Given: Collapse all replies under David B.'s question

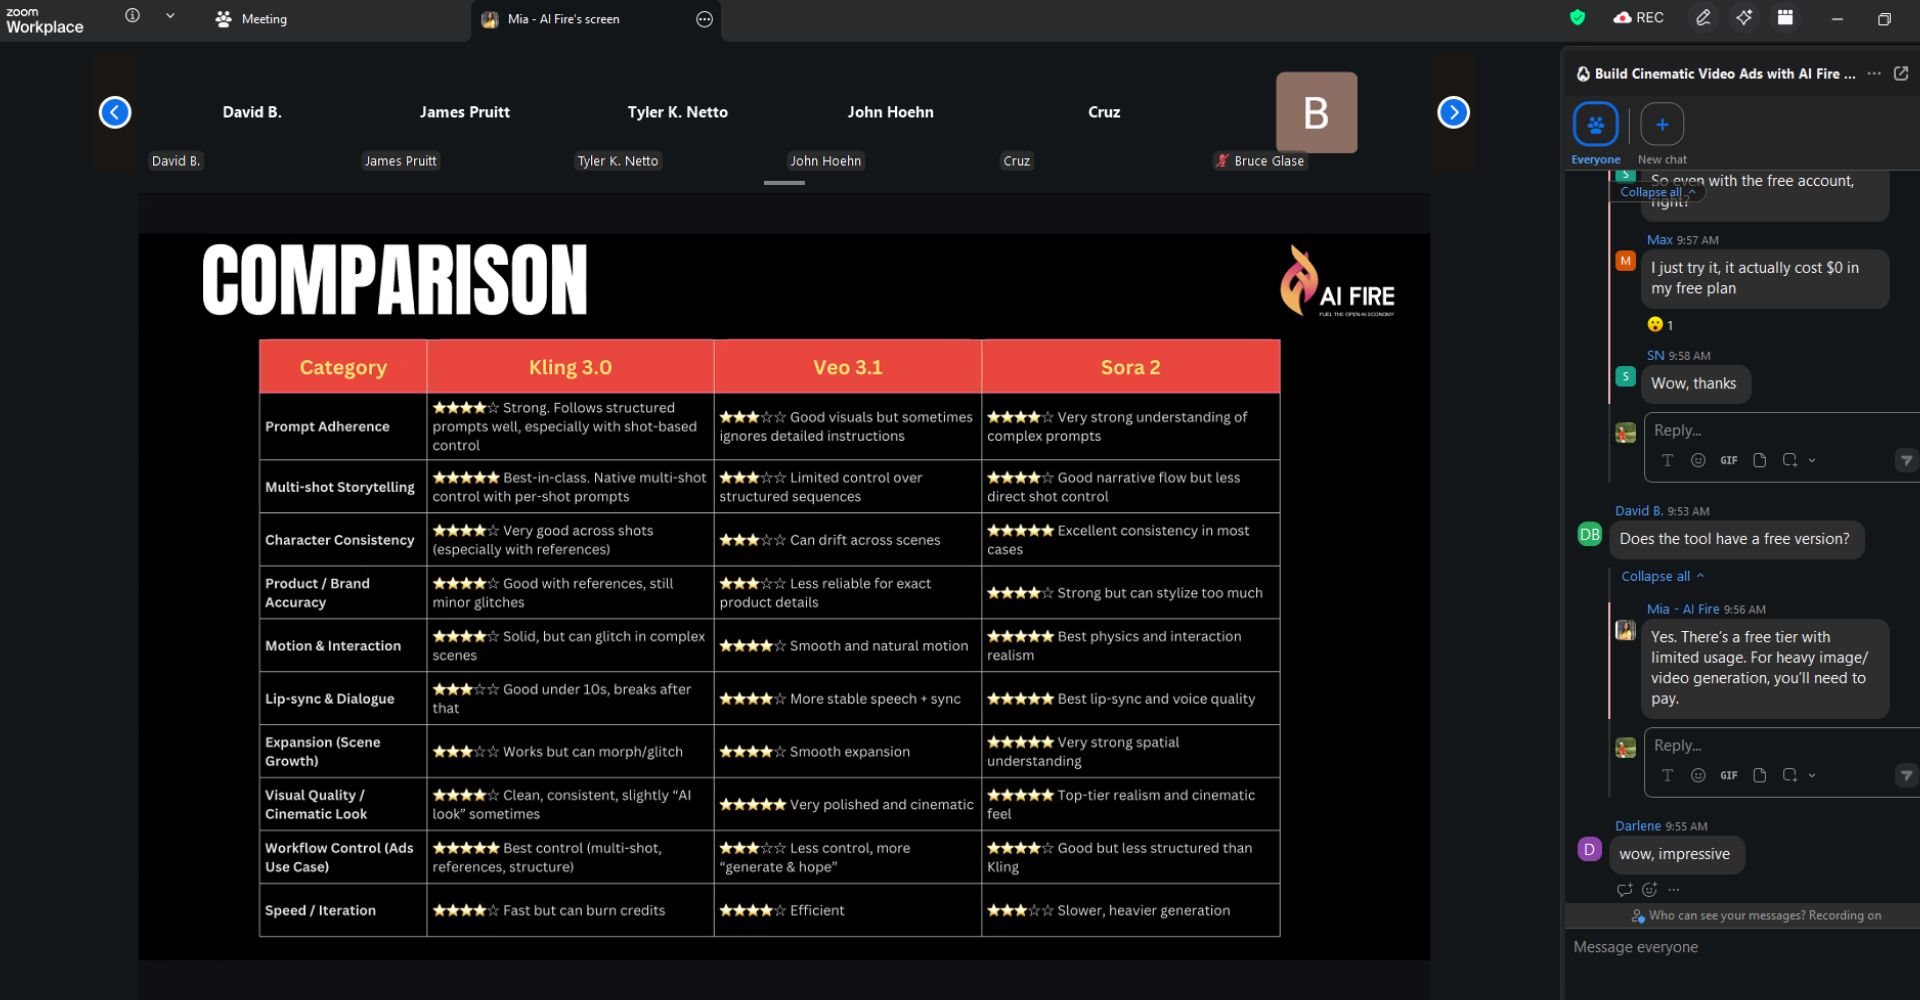Looking at the screenshot, I should coord(1662,577).
